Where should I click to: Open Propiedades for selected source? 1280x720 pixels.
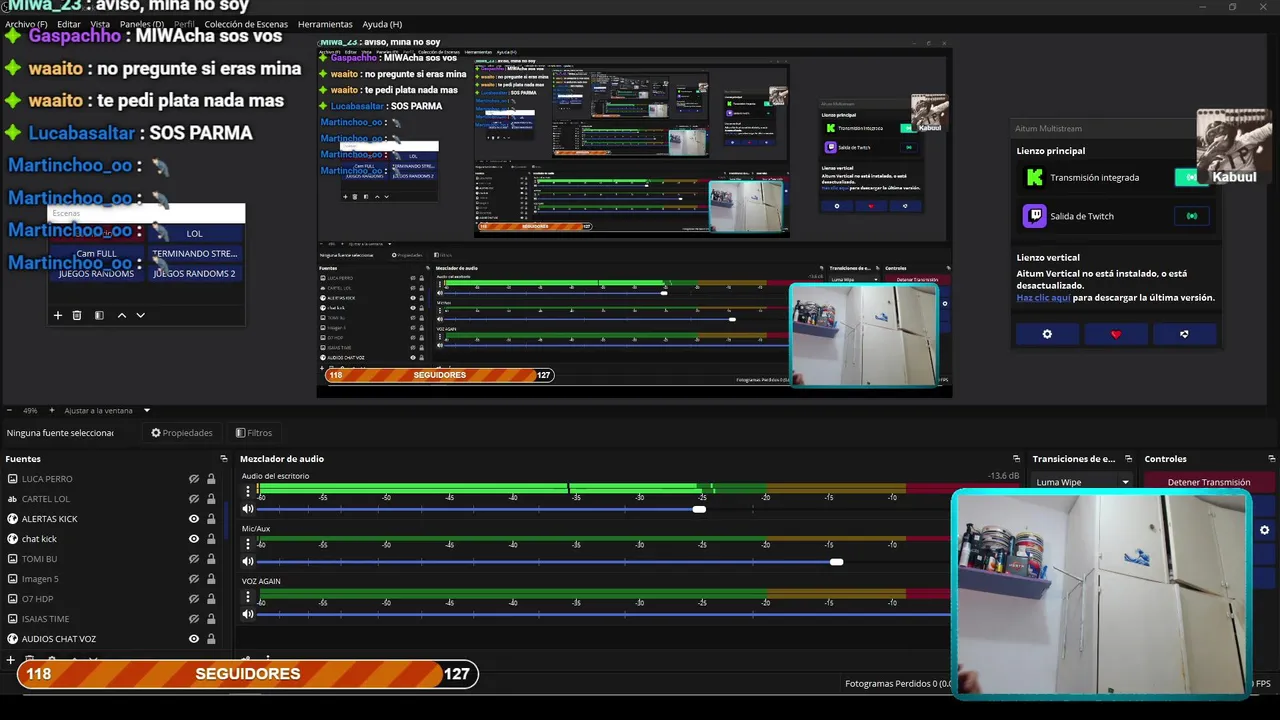(182, 433)
